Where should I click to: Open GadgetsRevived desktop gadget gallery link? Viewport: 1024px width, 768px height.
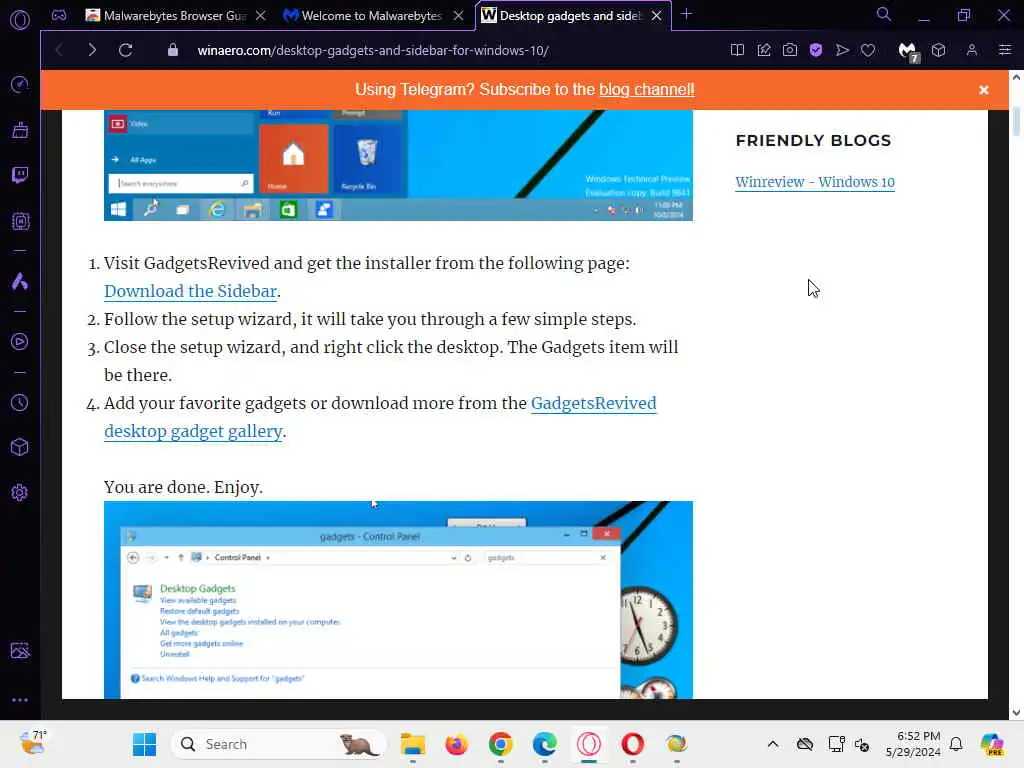[x=380, y=417]
